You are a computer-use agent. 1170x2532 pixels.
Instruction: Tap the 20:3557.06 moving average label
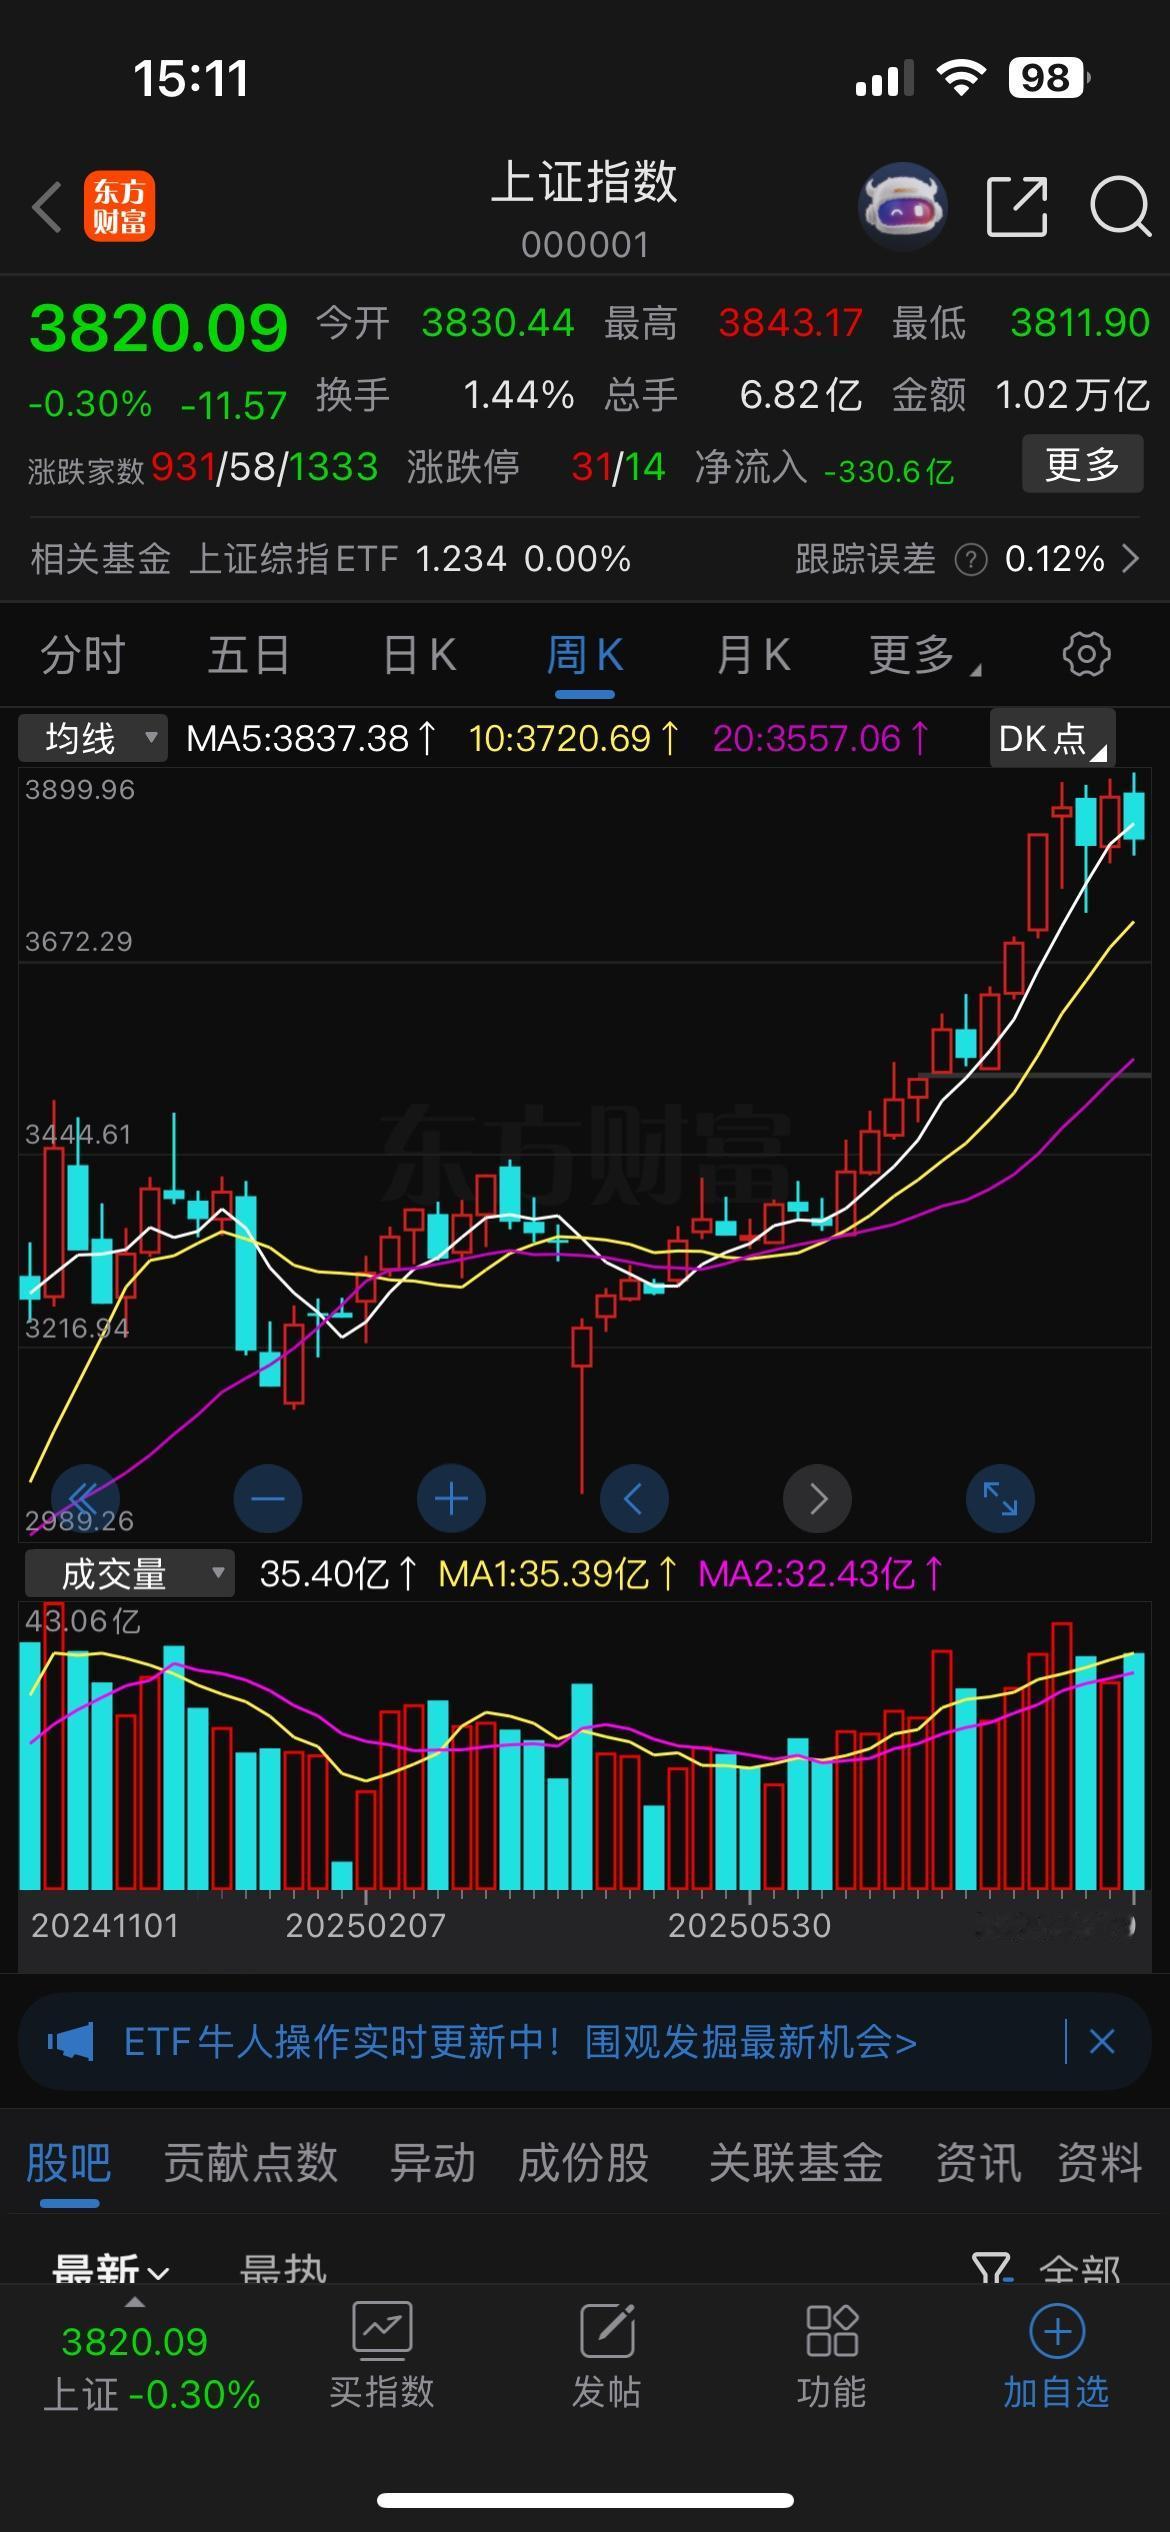822,739
